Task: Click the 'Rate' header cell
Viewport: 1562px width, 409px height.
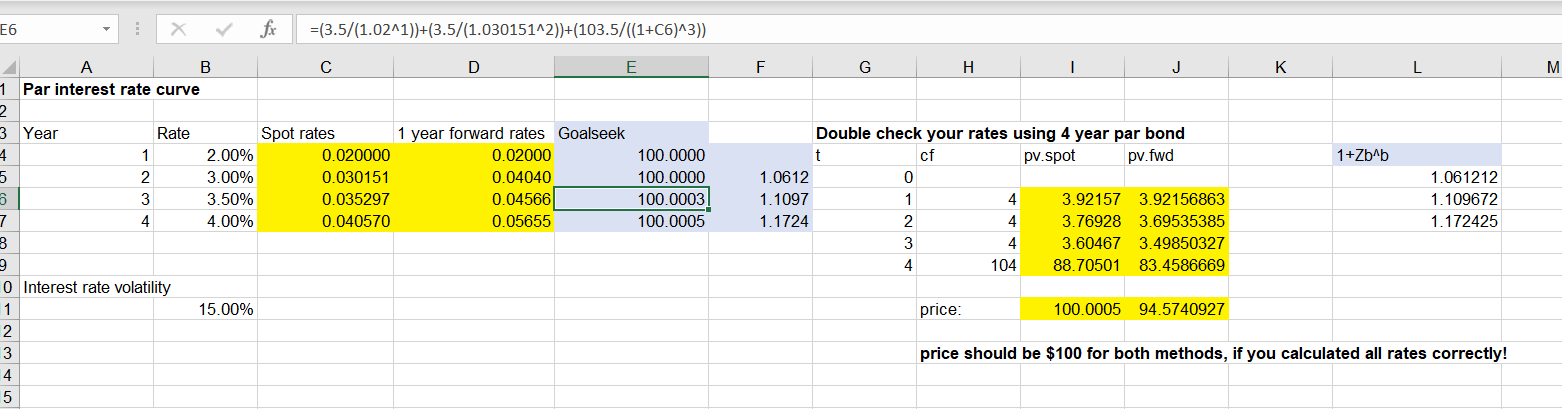Action: tap(205, 133)
